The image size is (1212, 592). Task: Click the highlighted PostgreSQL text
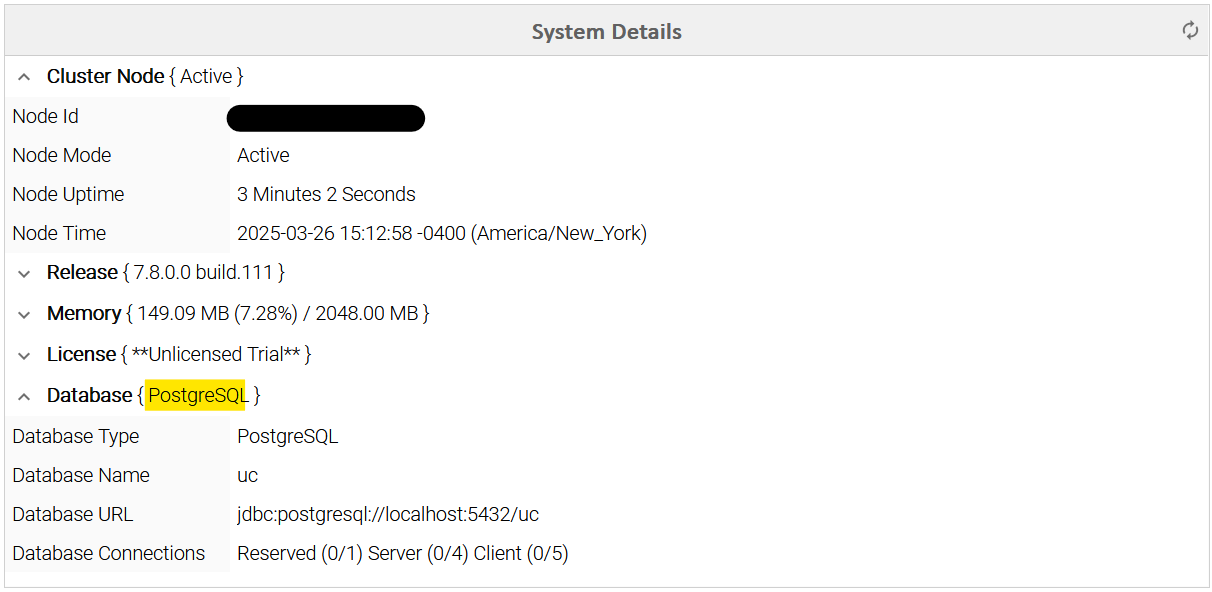197,395
